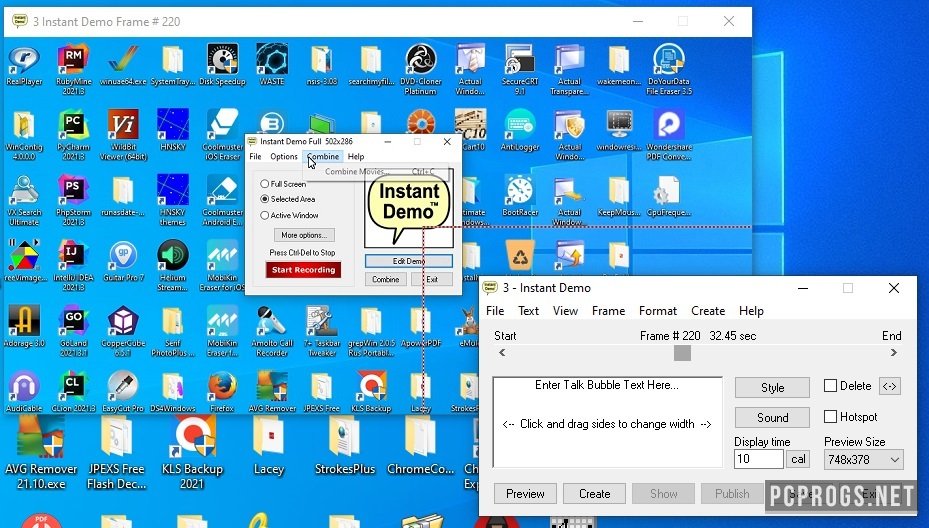Open the AudiCable desktop icon
Image resolution: width=929 pixels, height=528 pixels.
pyautogui.click(x=24, y=392)
